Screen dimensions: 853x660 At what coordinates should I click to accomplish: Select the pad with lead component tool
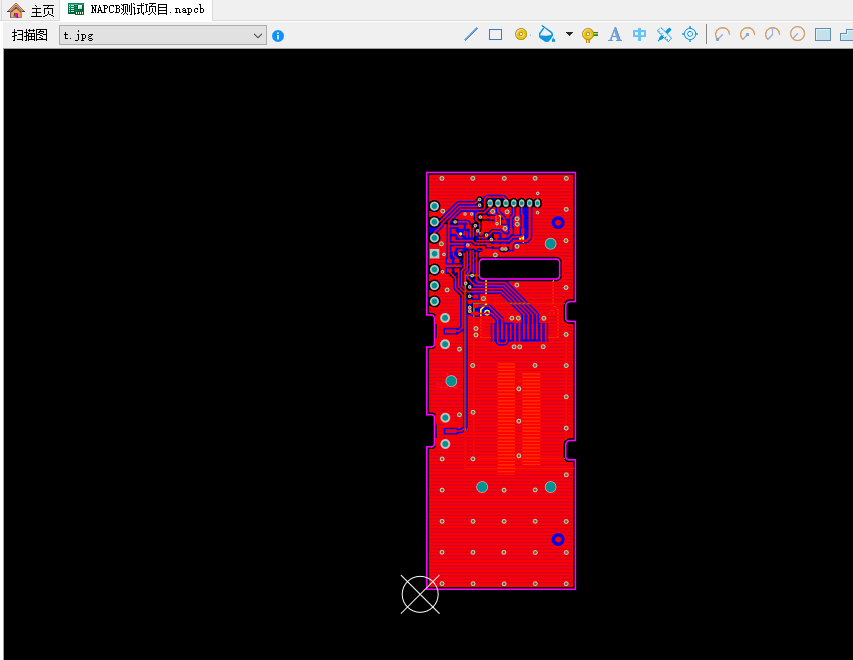(590, 35)
